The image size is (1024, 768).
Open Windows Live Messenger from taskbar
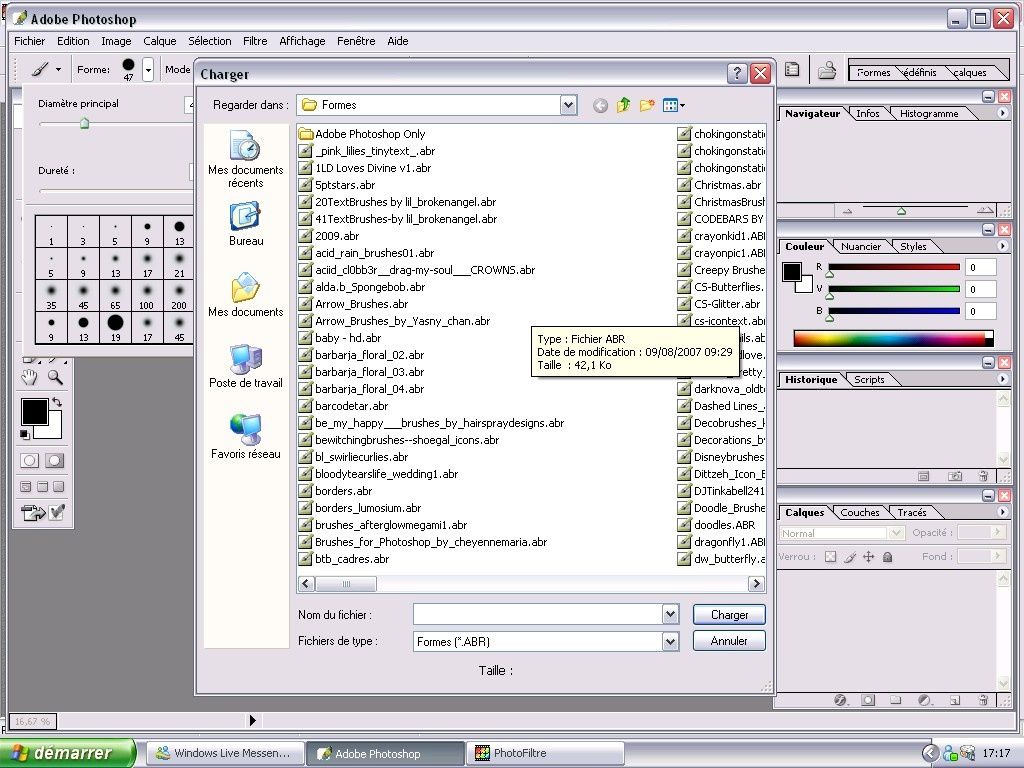225,754
